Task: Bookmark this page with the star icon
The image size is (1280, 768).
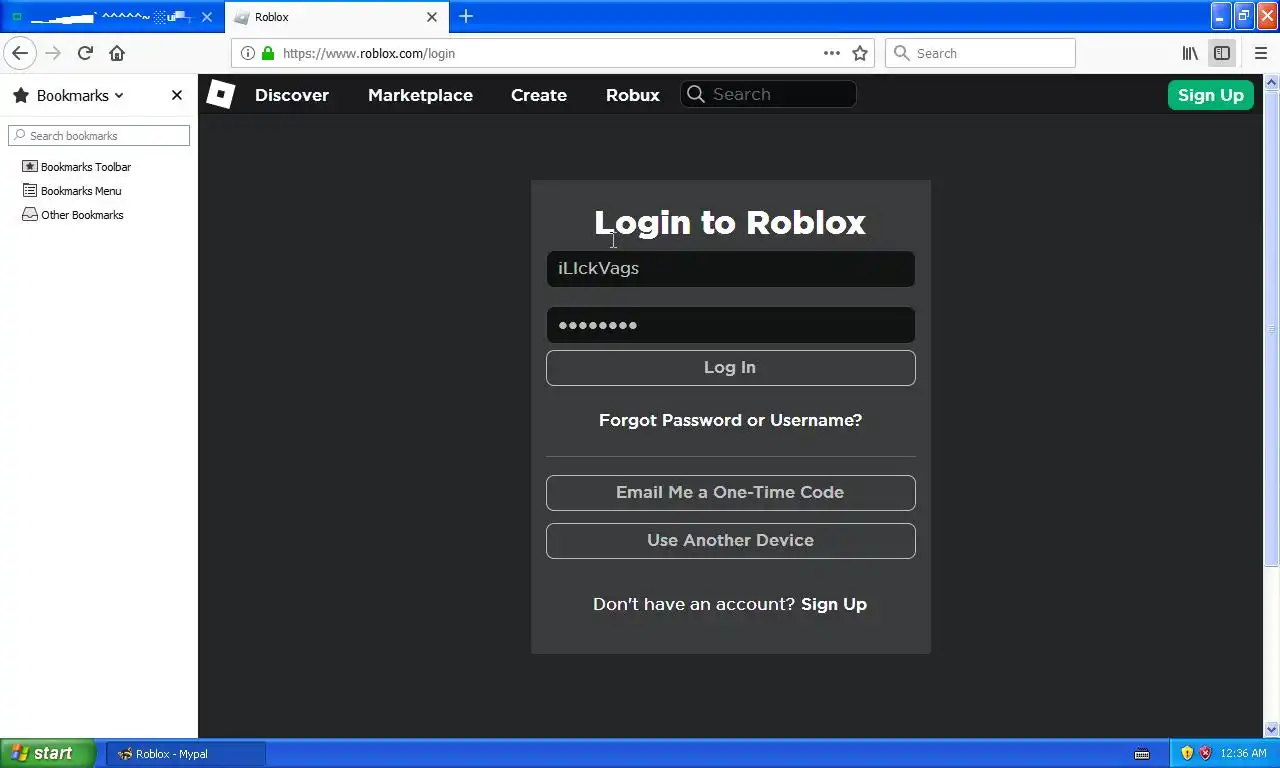Action: (x=860, y=53)
